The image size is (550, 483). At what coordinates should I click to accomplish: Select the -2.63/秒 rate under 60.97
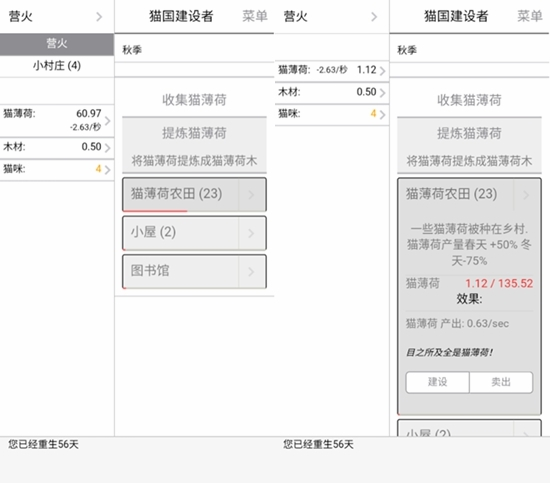pyautogui.click(x=86, y=127)
